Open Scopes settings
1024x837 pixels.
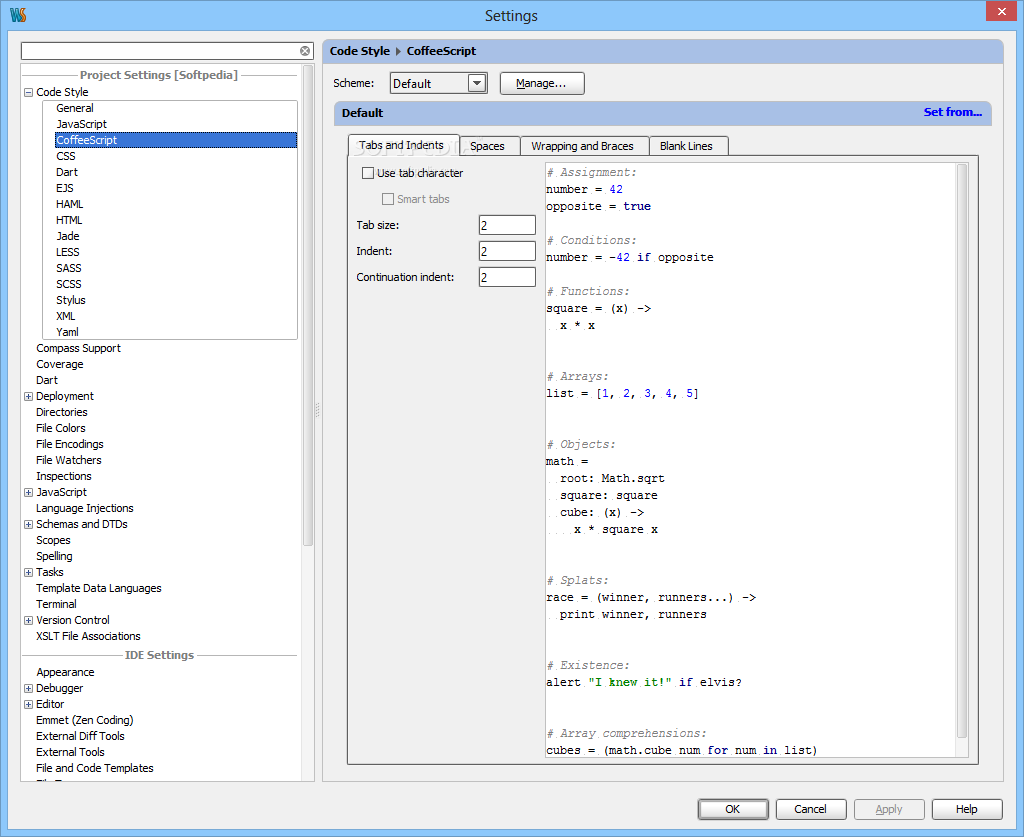[x=53, y=541]
